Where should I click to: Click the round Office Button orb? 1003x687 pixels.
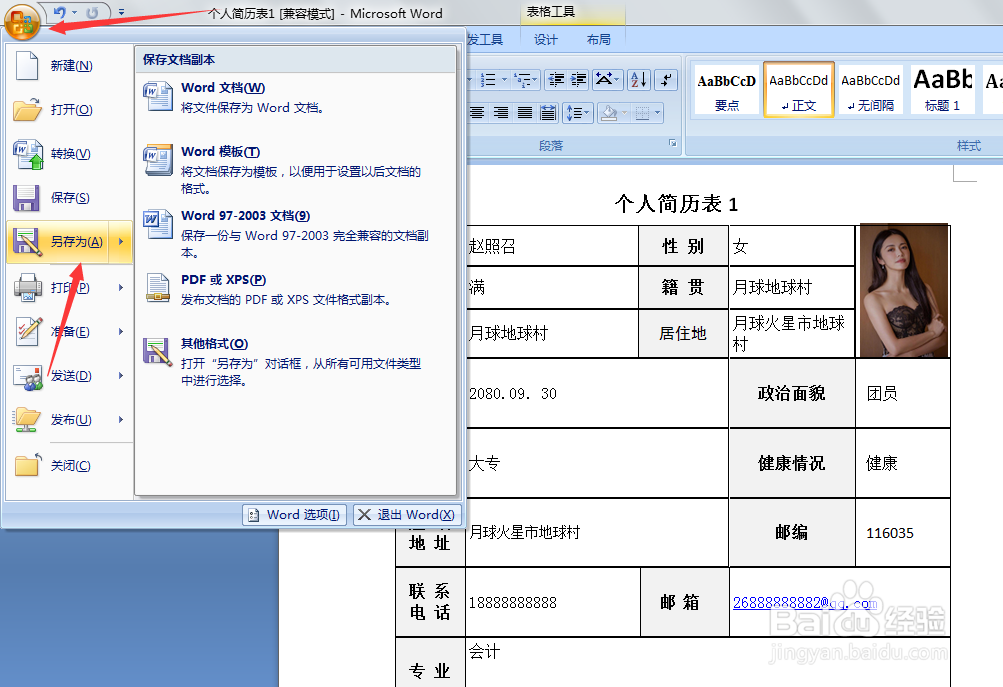tap(22, 21)
